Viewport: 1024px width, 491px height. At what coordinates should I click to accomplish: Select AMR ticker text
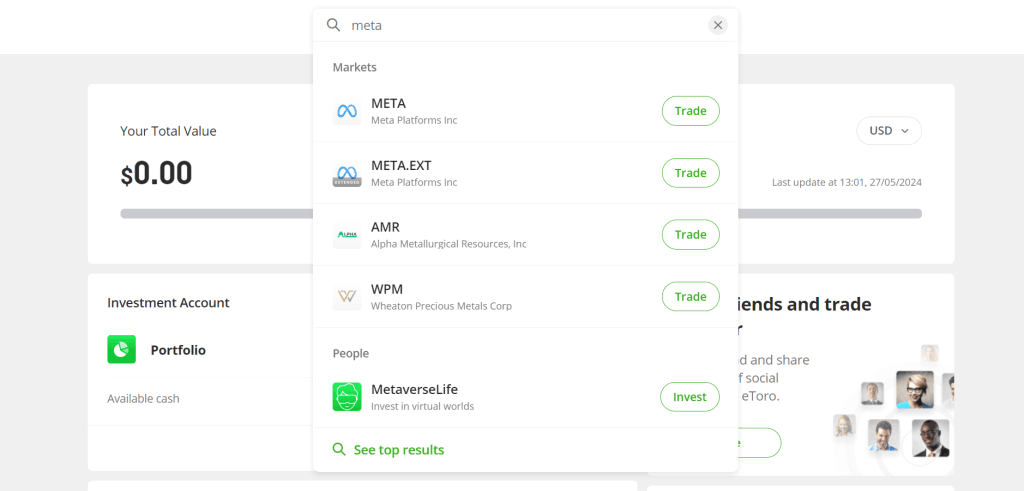point(385,227)
